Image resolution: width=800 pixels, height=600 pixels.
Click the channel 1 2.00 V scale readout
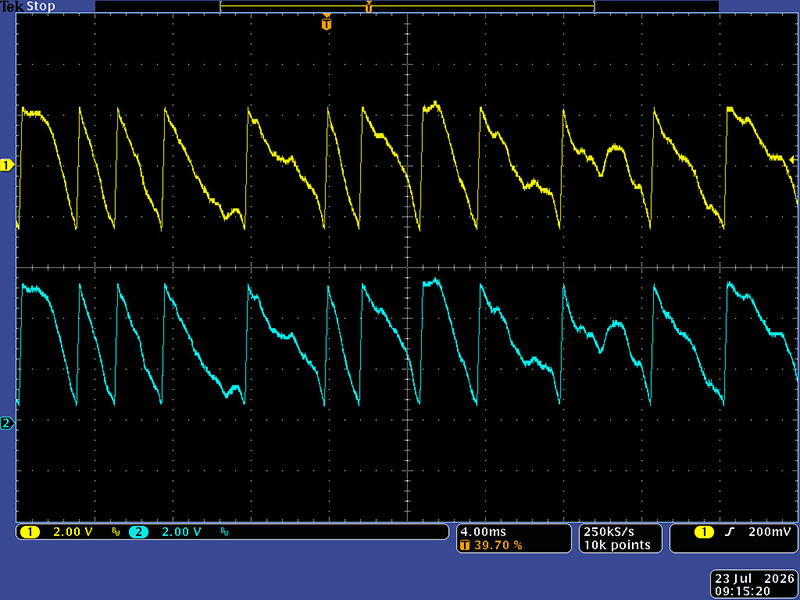[x=73, y=532]
